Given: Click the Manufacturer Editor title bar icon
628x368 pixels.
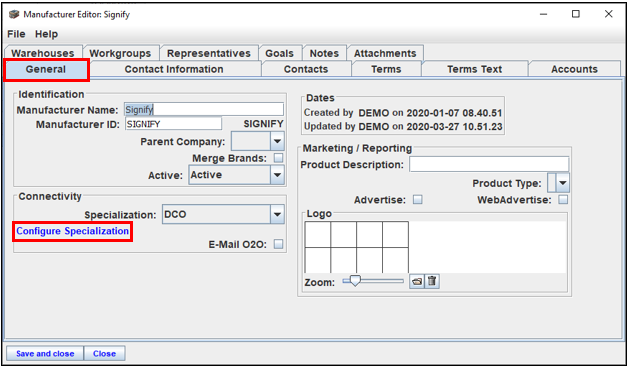Looking at the screenshot, I should coord(14,14).
